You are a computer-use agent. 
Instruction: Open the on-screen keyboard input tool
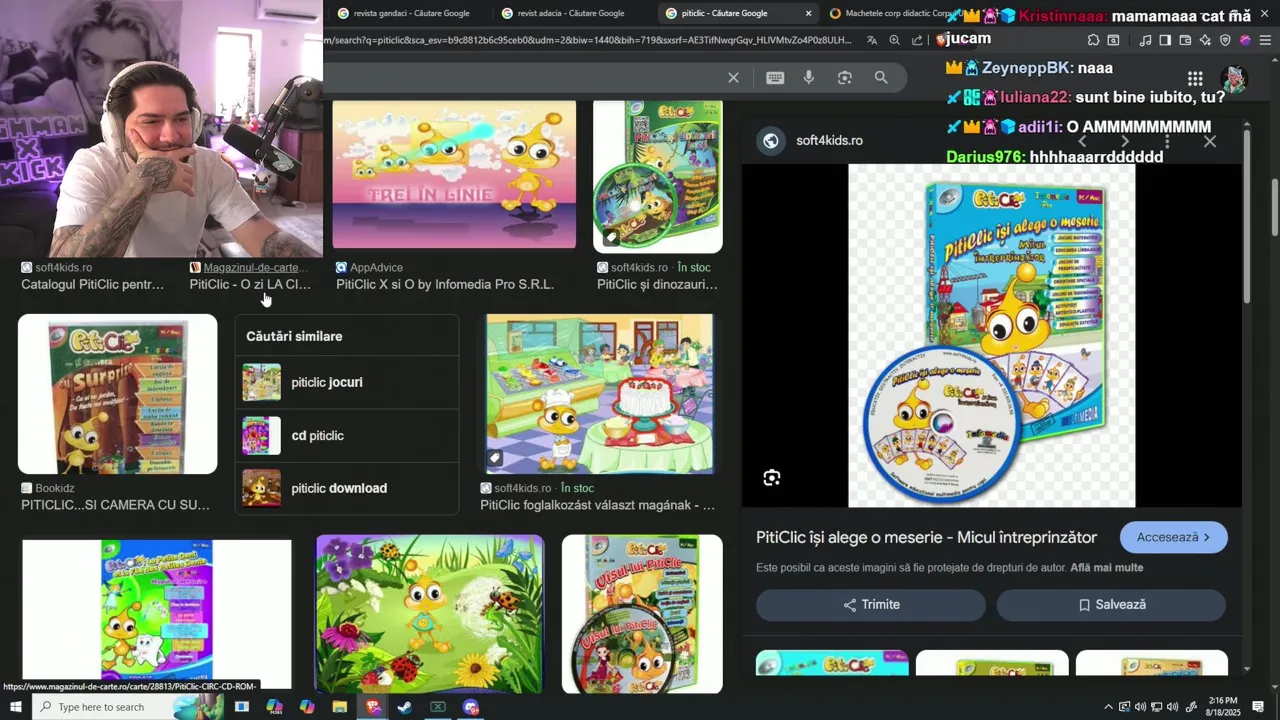[x=775, y=77]
